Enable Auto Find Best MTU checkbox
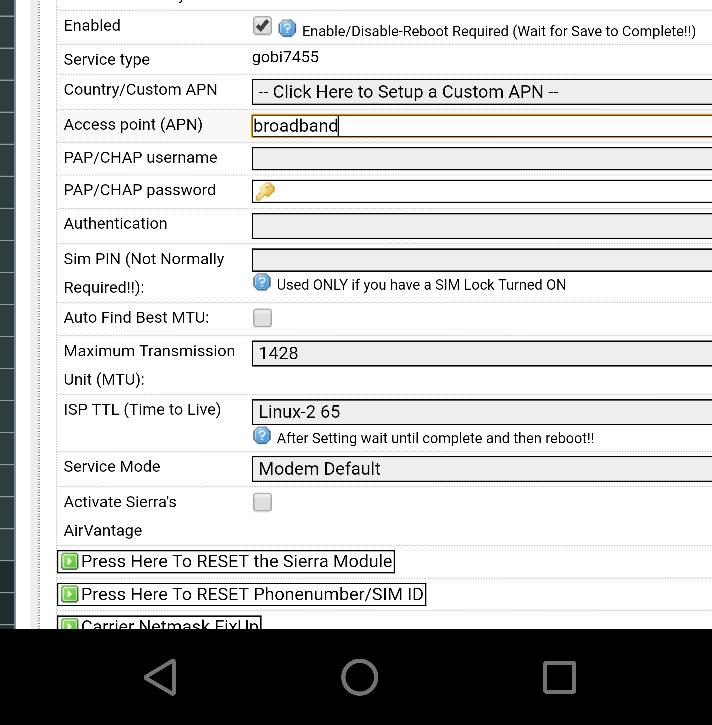712x725 pixels. click(x=262, y=318)
